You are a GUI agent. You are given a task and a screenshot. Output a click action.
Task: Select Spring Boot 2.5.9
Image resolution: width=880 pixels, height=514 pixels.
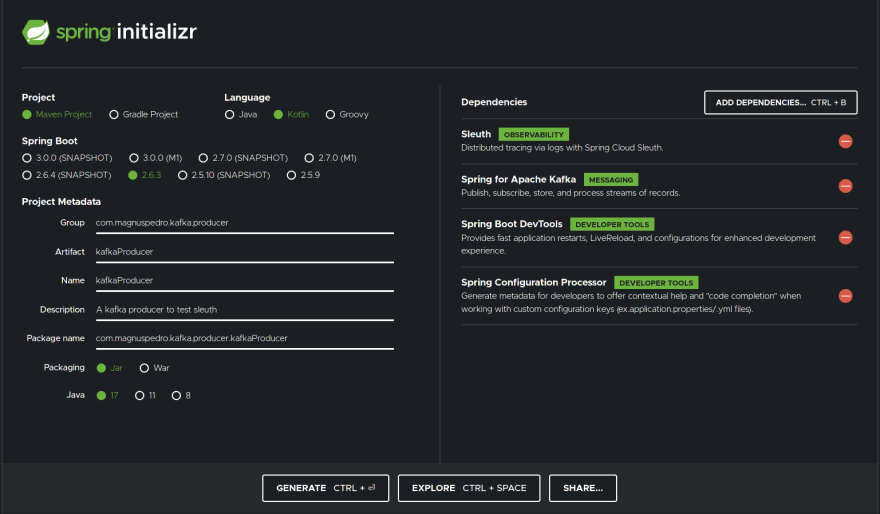click(303, 175)
